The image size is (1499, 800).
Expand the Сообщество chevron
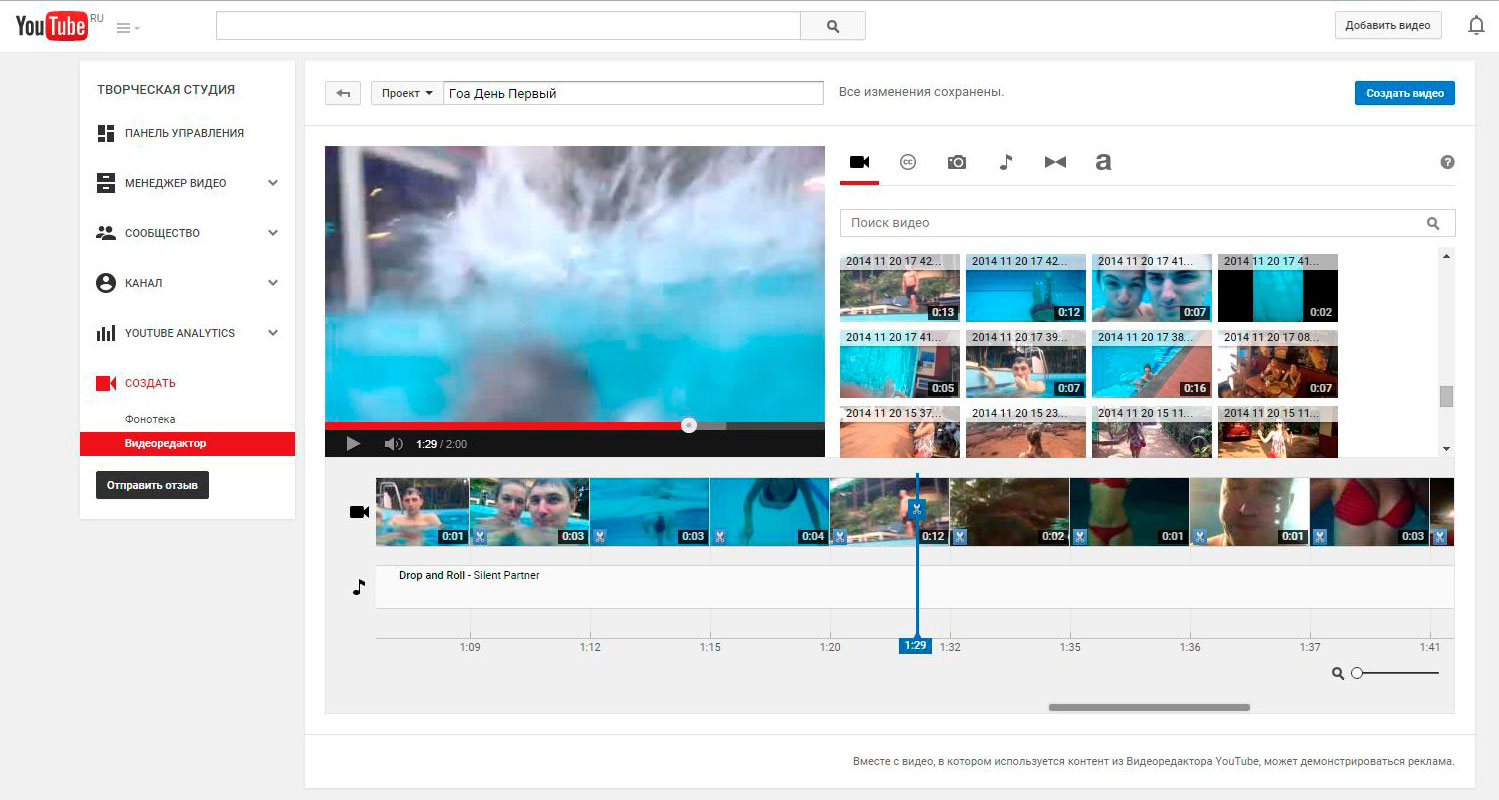(x=273, y=233)
